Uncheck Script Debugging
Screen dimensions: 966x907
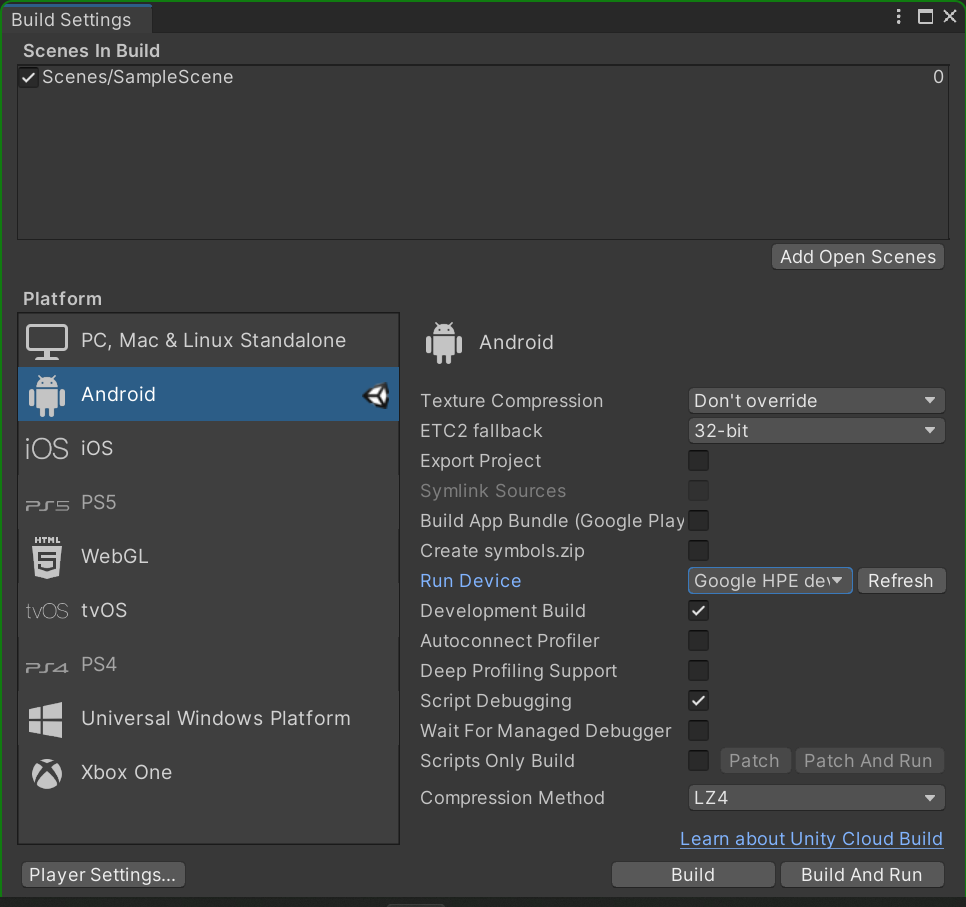(x=698, y=700)
